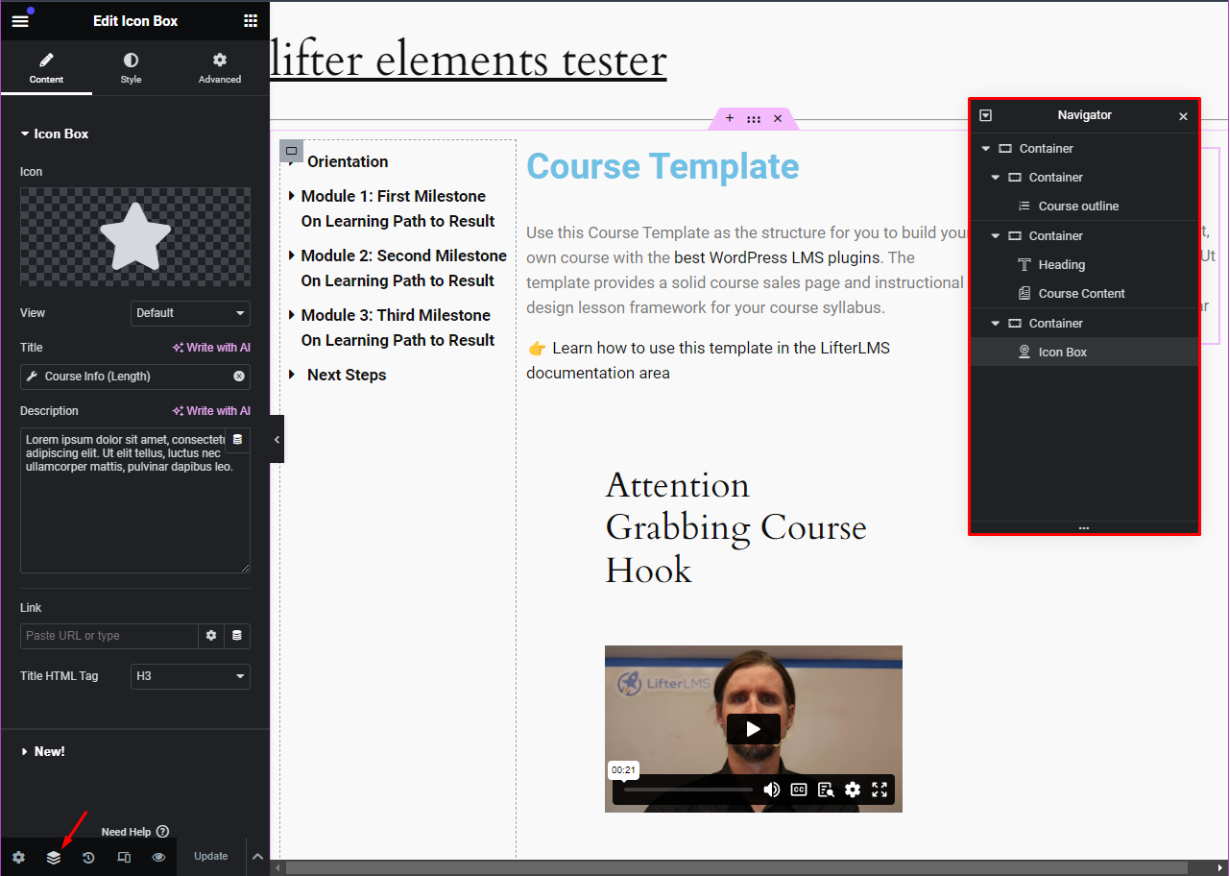This screenshot has height=876, width=1230.
Task: Open Navigator via layers icon
Action: [x=54, y=857]
